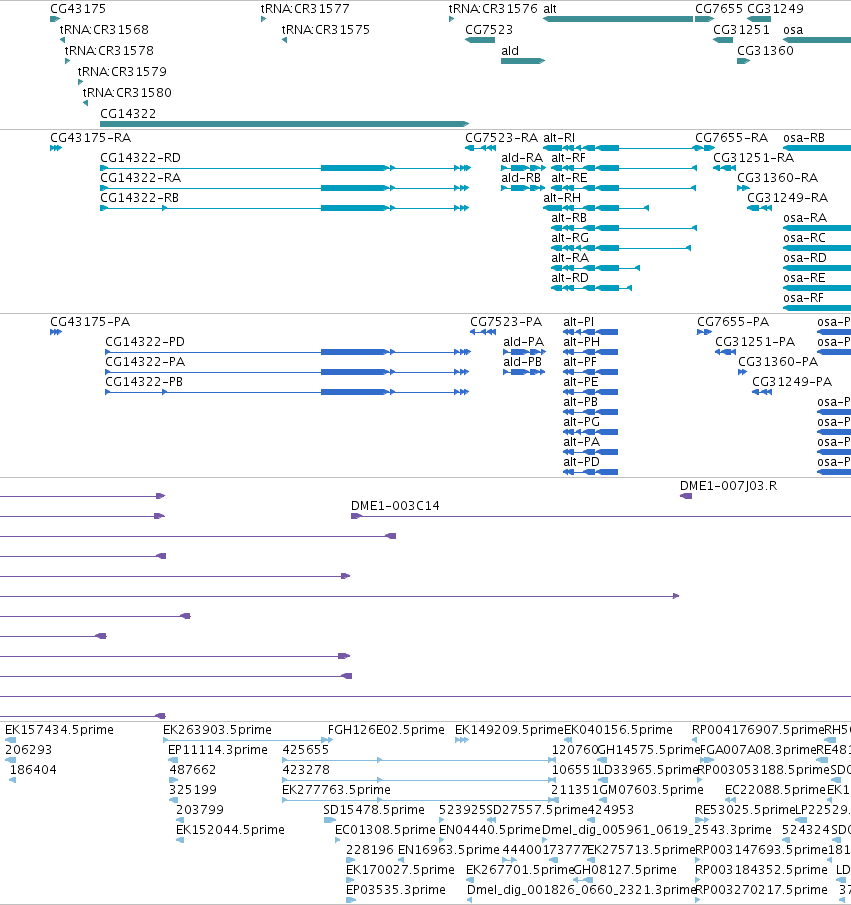Open the EP03535.3prime EST label
851x905 pixels.
click(x=395, y=890)
